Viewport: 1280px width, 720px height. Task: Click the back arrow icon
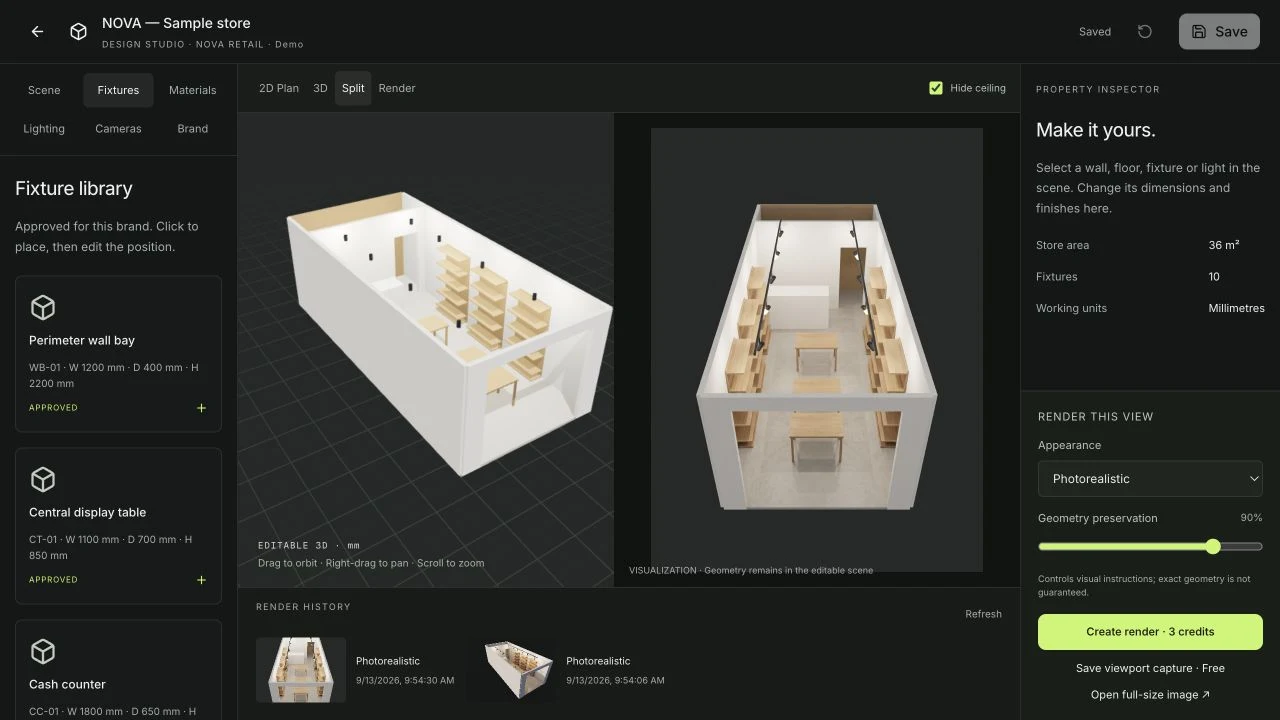(x=37, y=32)
